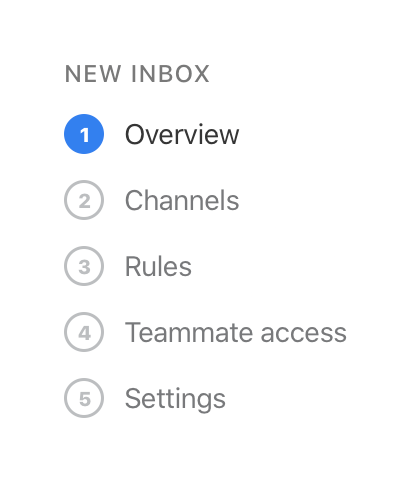The height and width of the screenshot is (482, 411).
Task: Switch to the Channels tab label
Action: point(182,200)
